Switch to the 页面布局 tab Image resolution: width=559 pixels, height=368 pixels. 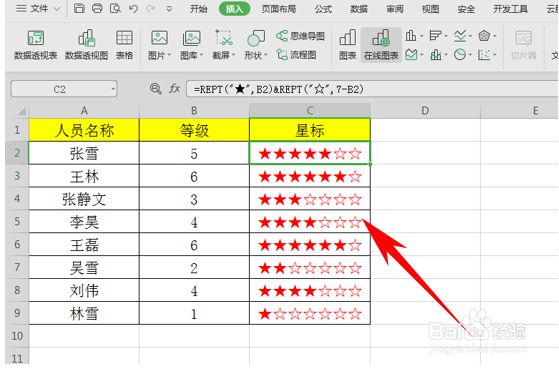[x=279, y=9]
